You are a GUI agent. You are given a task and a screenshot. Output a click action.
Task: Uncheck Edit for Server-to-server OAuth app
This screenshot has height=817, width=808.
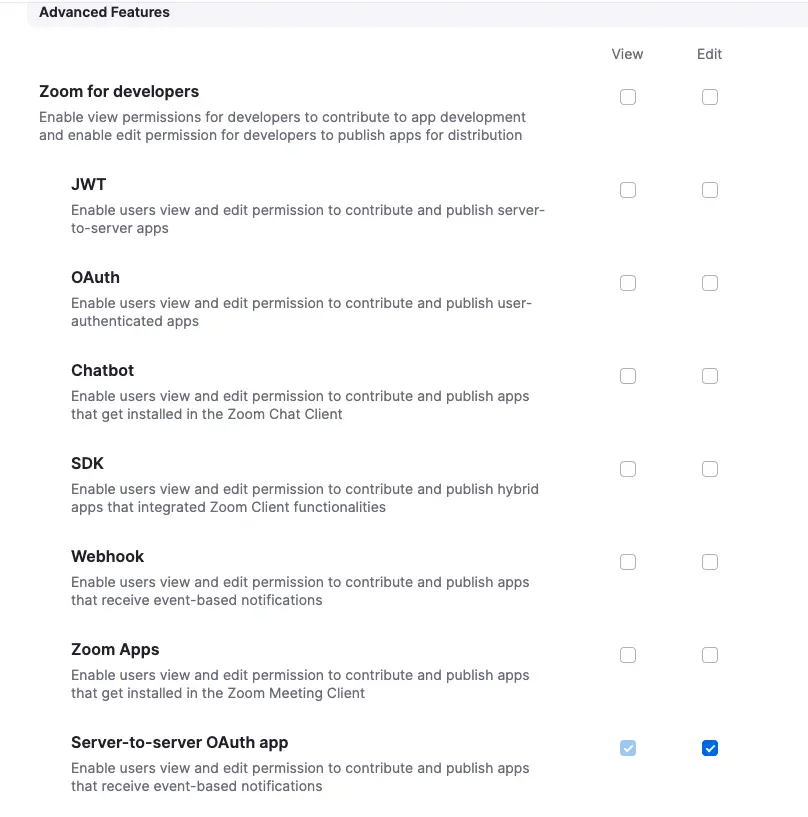coord(710,748)
